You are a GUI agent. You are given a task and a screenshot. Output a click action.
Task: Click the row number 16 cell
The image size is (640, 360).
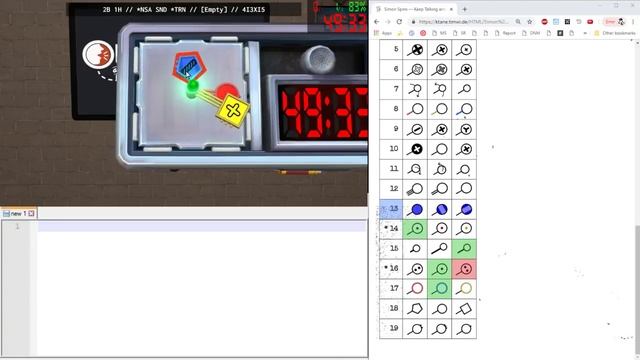point(391,268)
